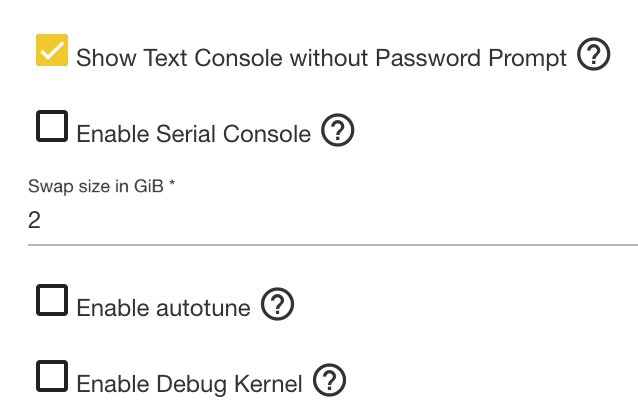The height and width of the screenshot is (418, 638).
Task: Tick the Enable Serial Console checkbox
Action: (x=52, y=126)
